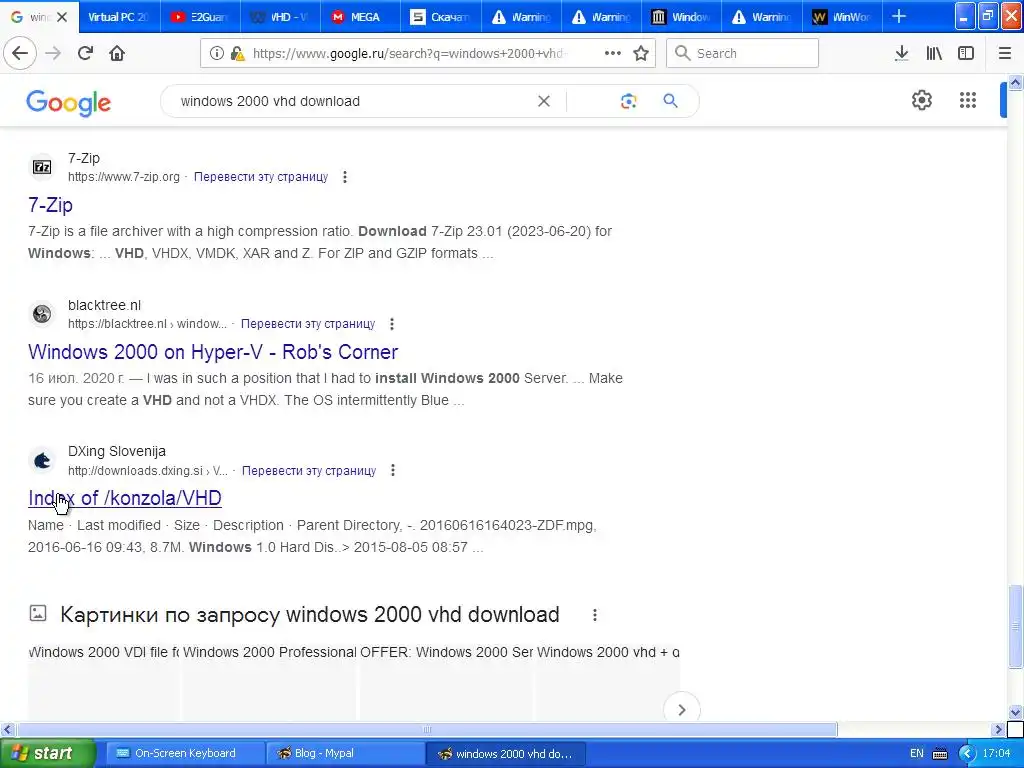Click the forward navigation arrow
Screen dimensions: 1024x768
click(x=53, y=54)
